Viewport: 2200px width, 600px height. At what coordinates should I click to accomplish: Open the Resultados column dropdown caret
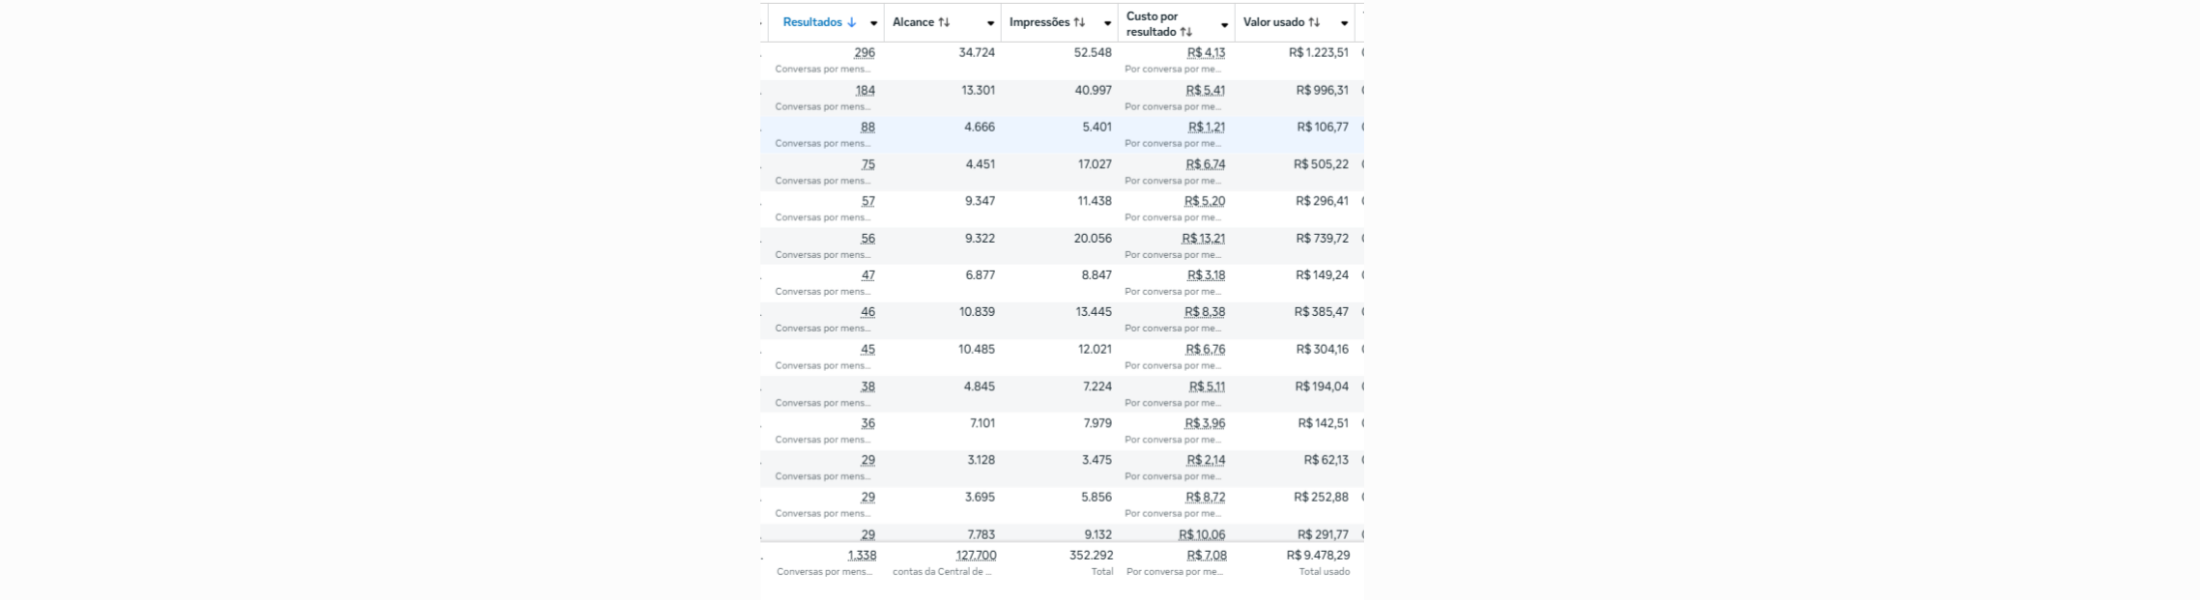pyautogui.click(x=873, y=23)
